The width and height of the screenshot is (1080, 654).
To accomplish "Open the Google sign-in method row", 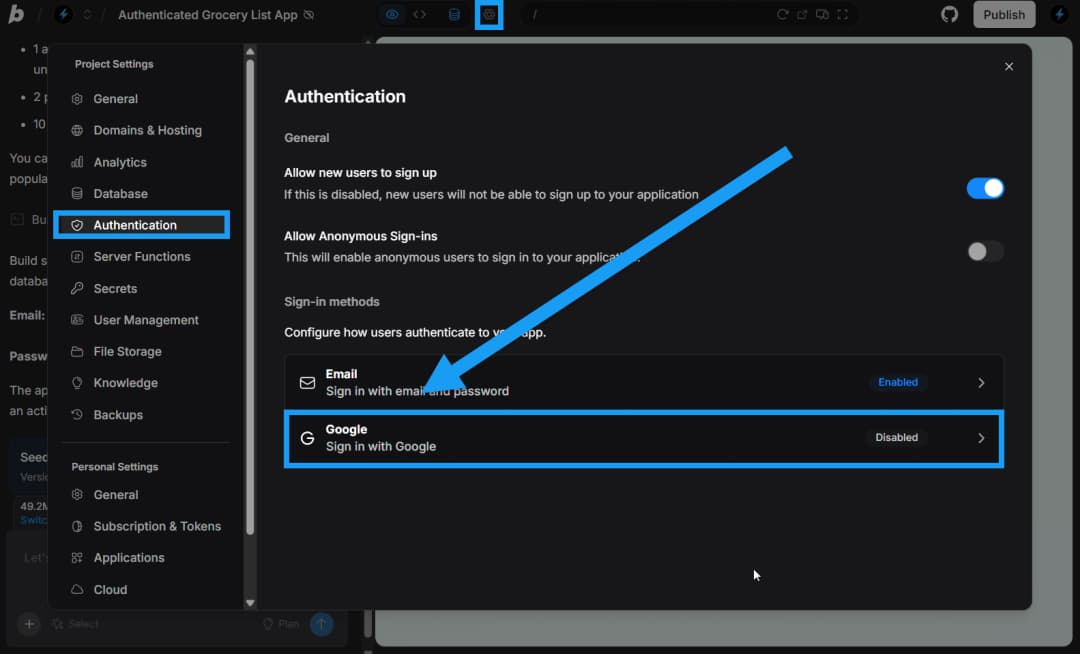I will click(x=643, y=439).
